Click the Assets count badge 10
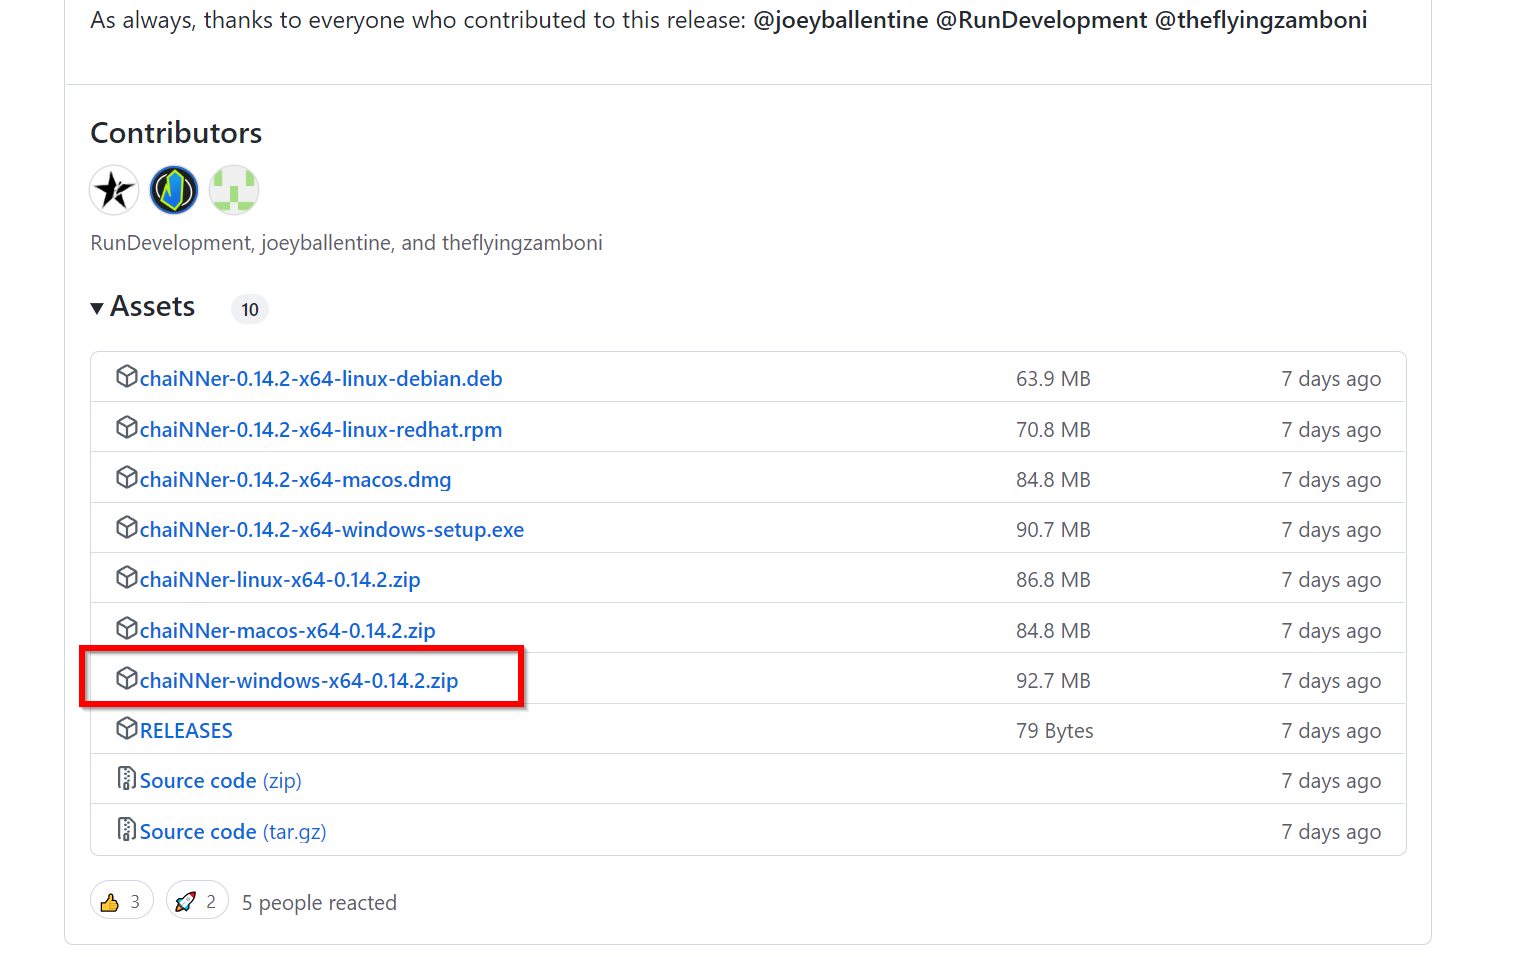This screenshot has height=957, width=1513. click(250, 310)
